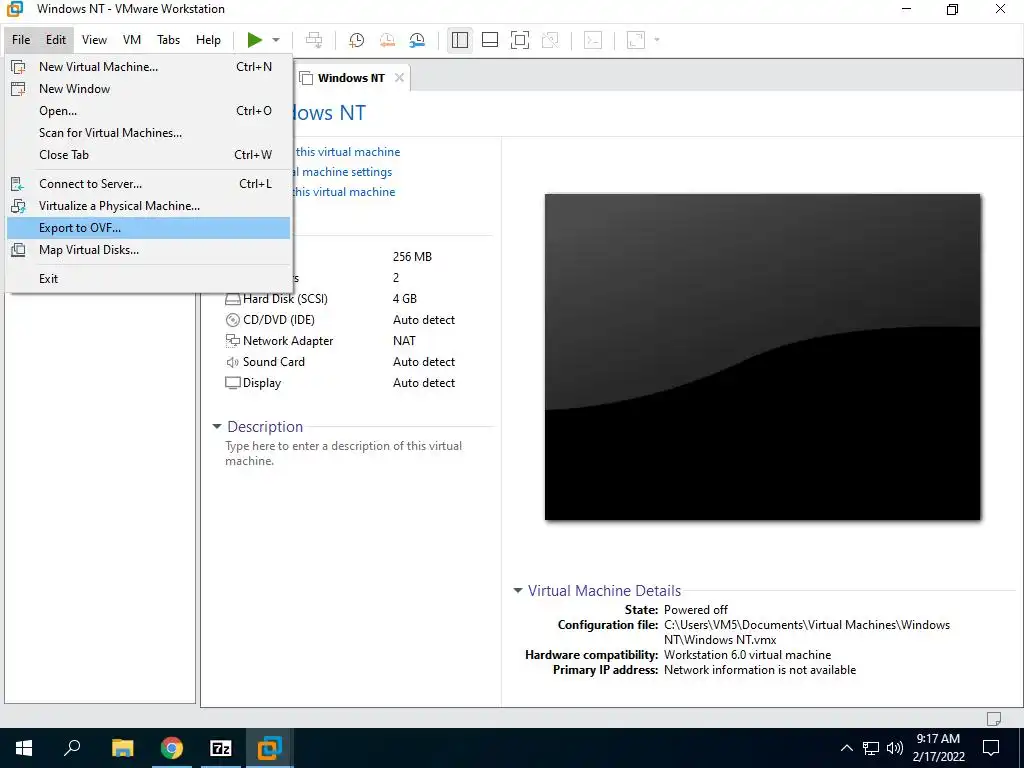Select the CD/DVD (IDE) device row

(x=340, y=320)
